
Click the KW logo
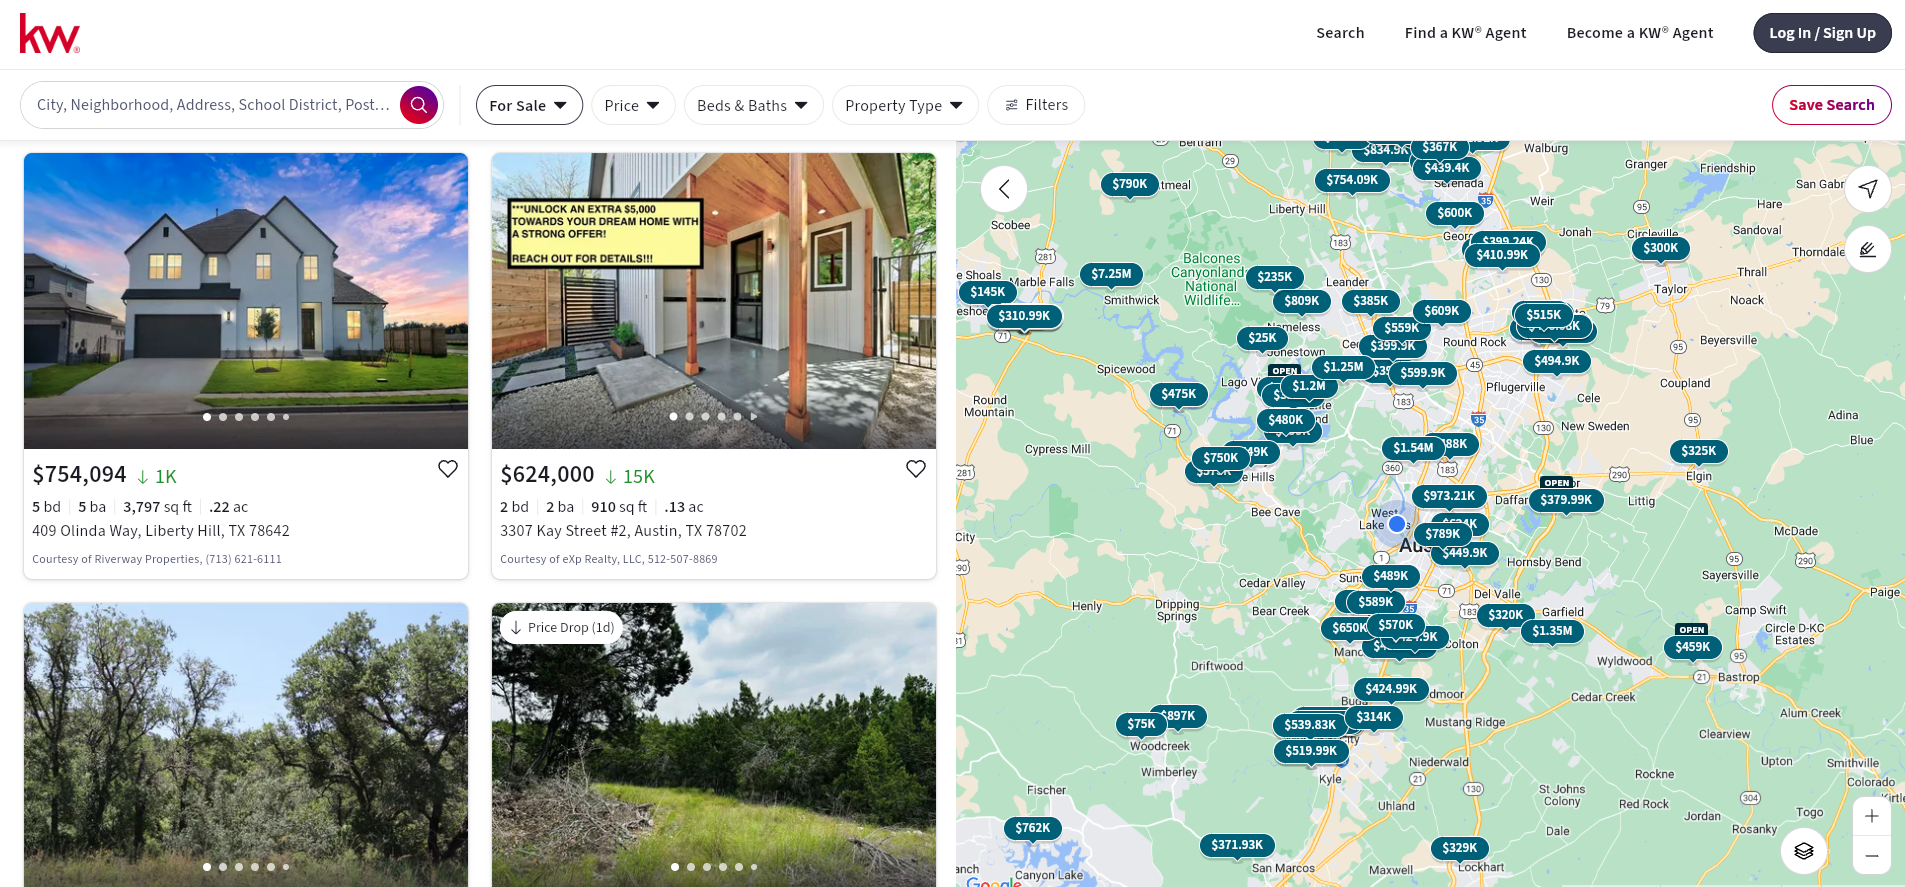click(50, 34)
